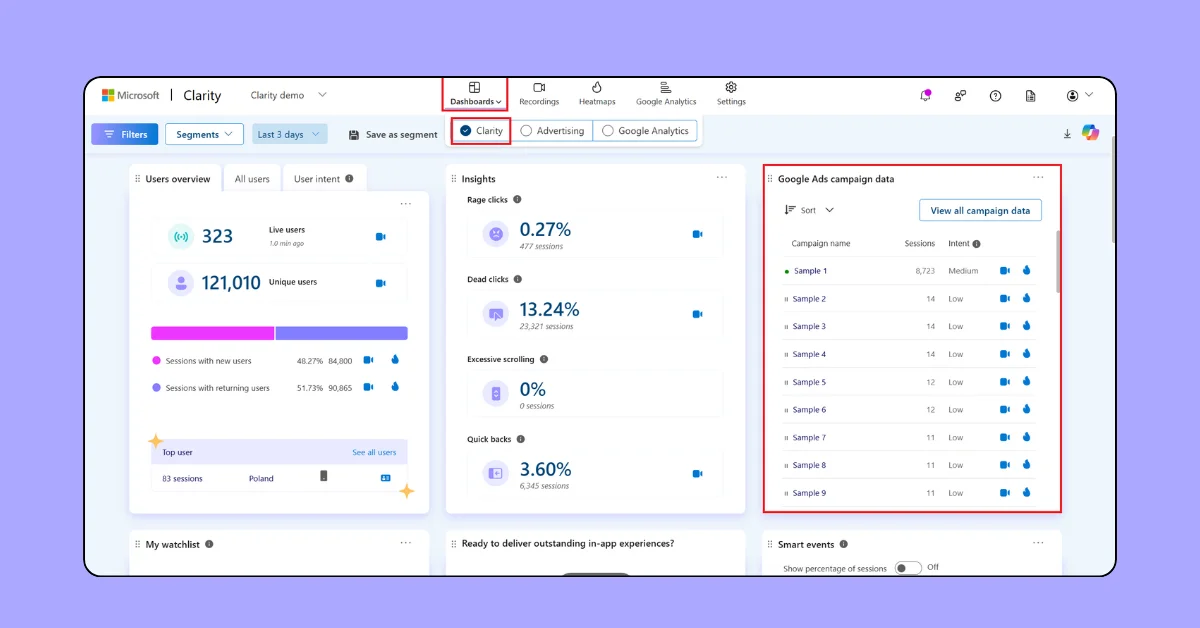The height and width of the screenshot is (628, 1200).
Task: Select the Google Analytics dashboard radio option
Action: click(645, 131)
